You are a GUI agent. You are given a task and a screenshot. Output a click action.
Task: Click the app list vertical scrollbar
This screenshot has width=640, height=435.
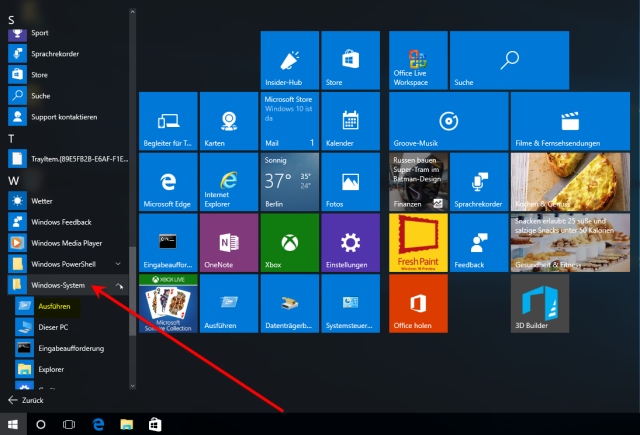tap(133, 200)
